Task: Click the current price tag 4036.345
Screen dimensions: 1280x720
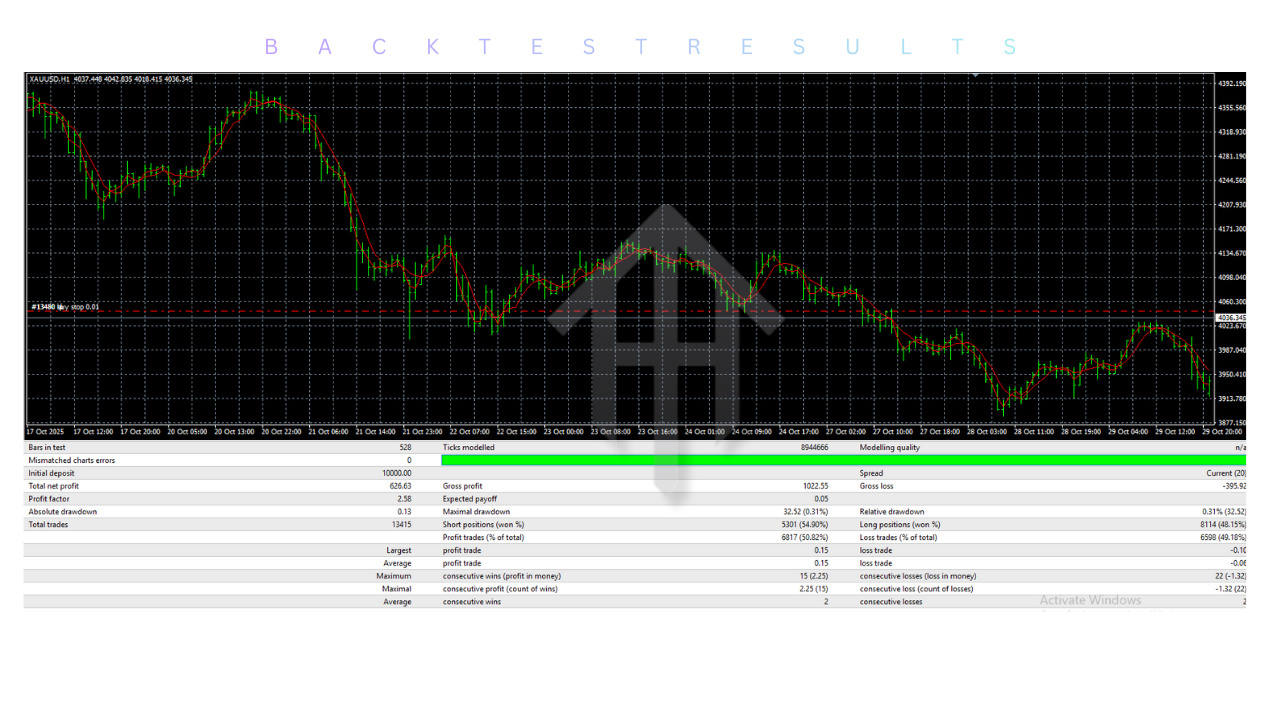Action: point(1232,317)
